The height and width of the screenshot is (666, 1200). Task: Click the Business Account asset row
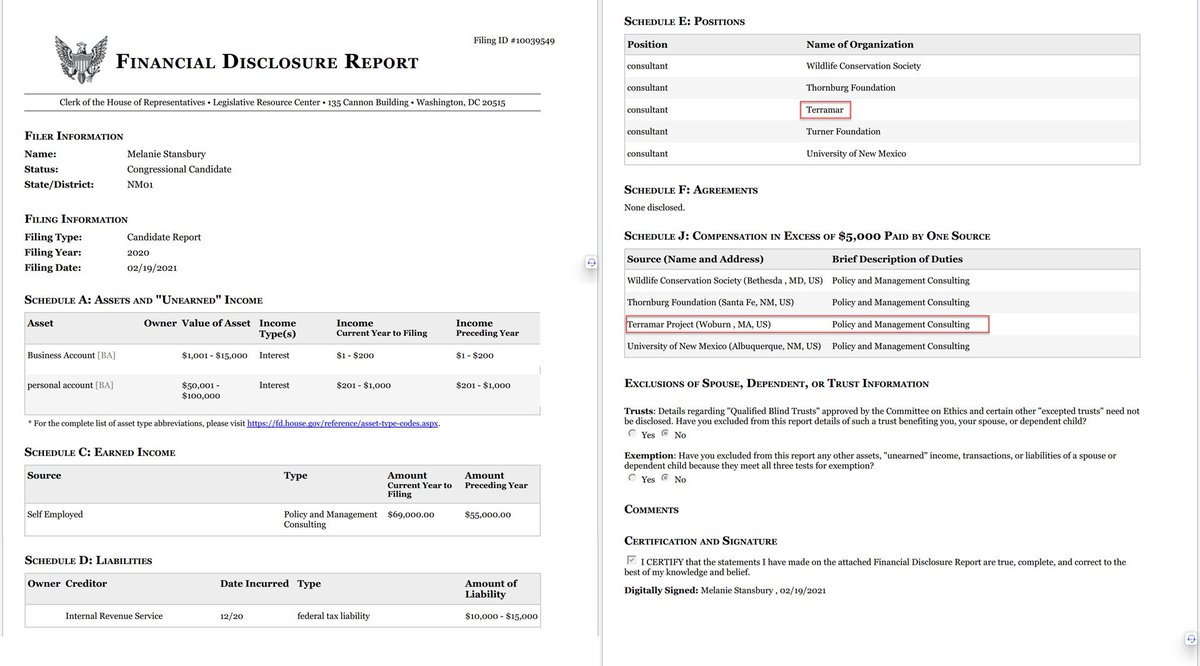click(283, 356)
